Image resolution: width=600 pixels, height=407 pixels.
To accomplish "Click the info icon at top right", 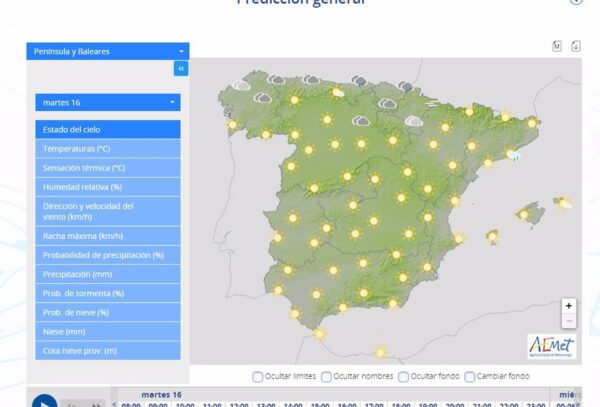I will [576, 1].
